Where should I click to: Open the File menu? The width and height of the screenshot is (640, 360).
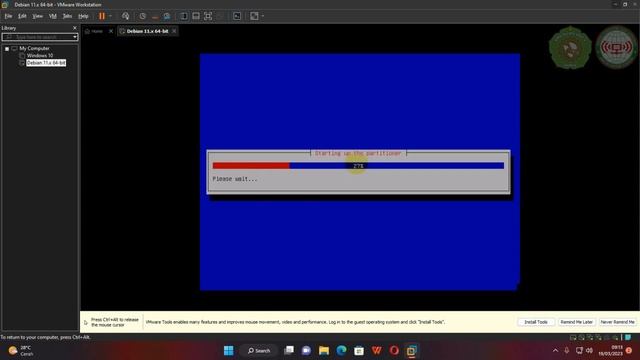coord(8,16)
